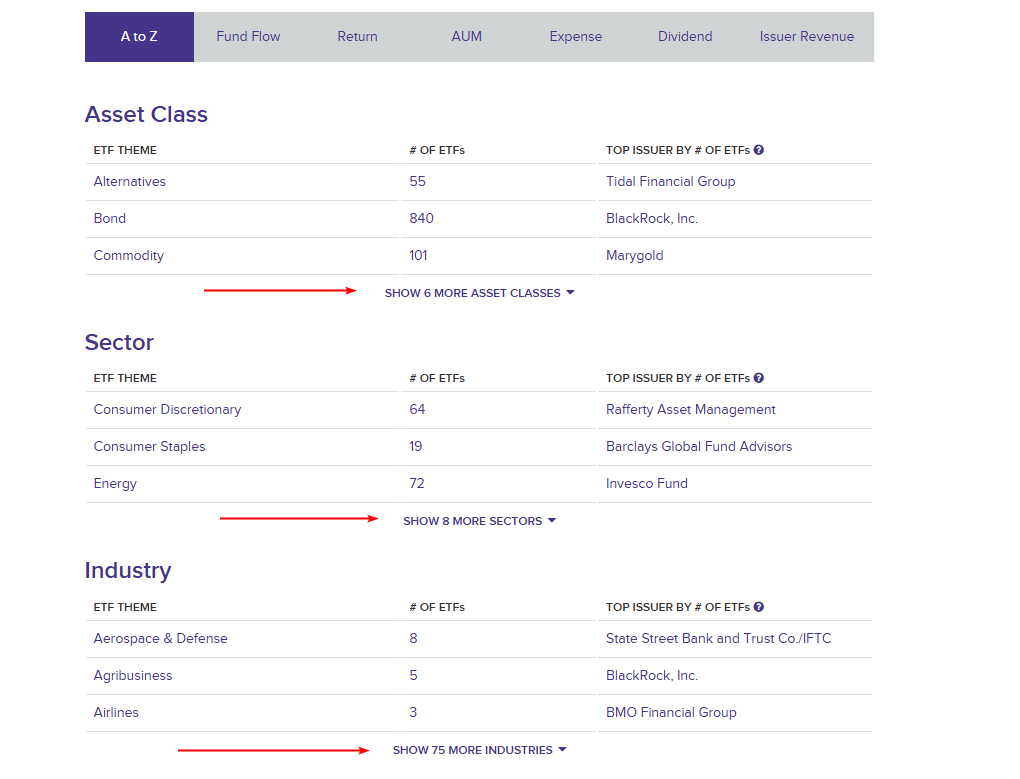Click the Industry section heading
1020x779 pixels.
point(128,571)
